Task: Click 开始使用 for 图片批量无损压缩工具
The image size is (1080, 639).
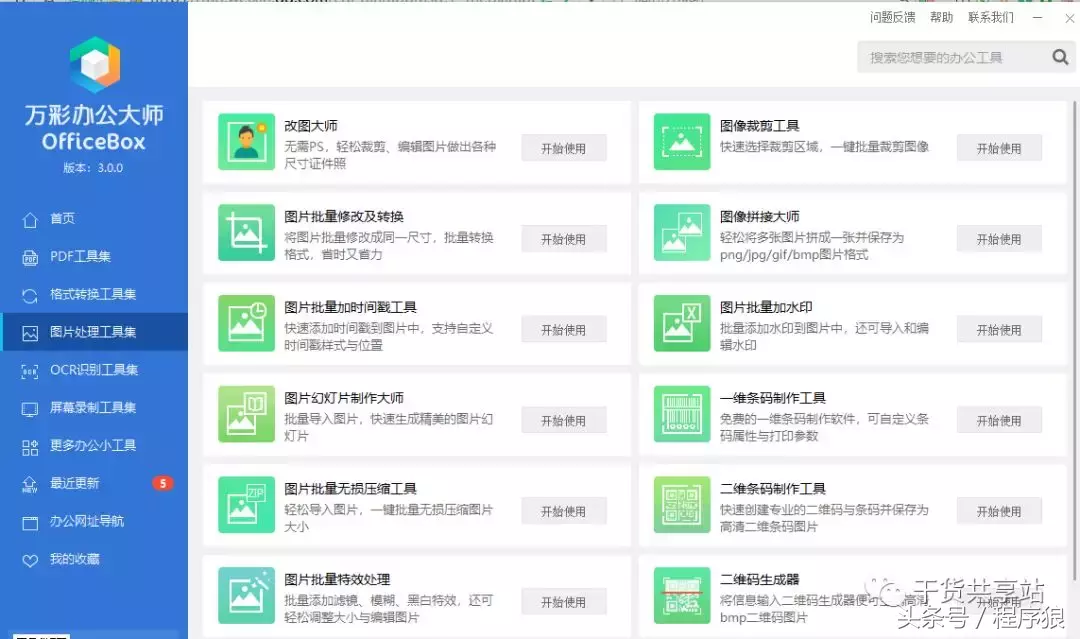Action: [563, 512]
